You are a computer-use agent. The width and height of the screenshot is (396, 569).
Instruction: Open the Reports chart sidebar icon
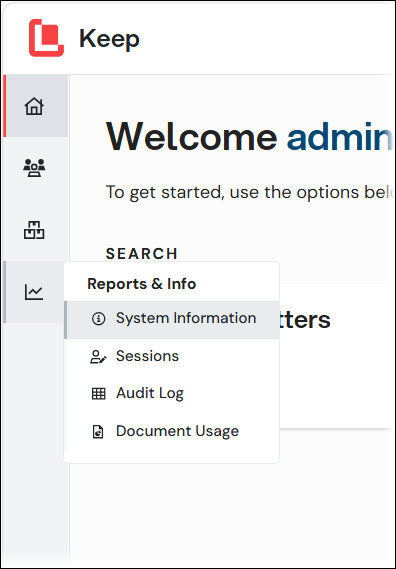(x=34, y=292)
